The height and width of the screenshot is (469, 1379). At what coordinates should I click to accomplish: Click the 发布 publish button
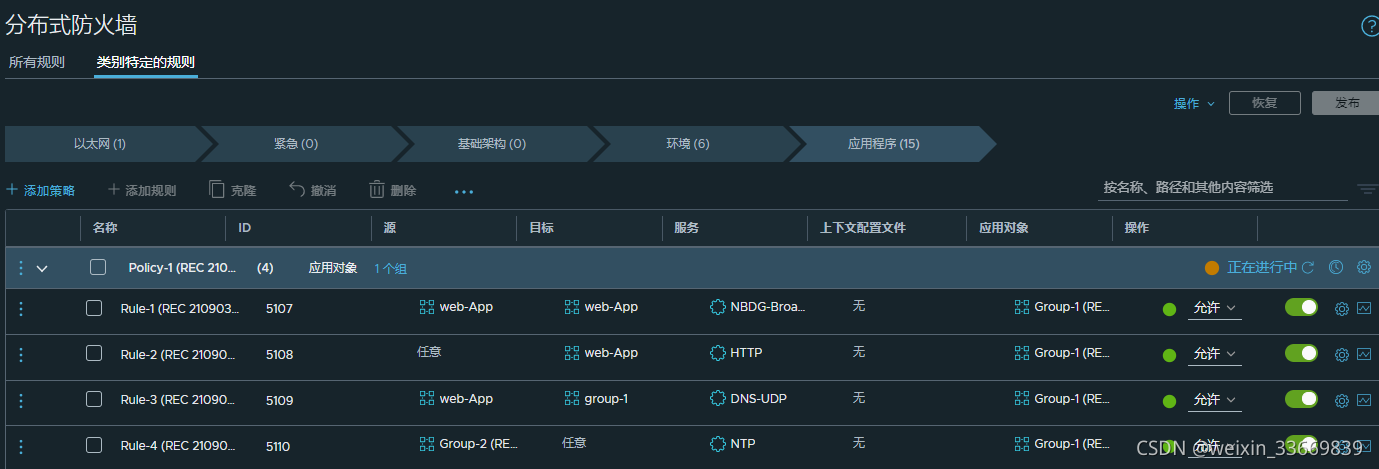(x=1346, y=104)
